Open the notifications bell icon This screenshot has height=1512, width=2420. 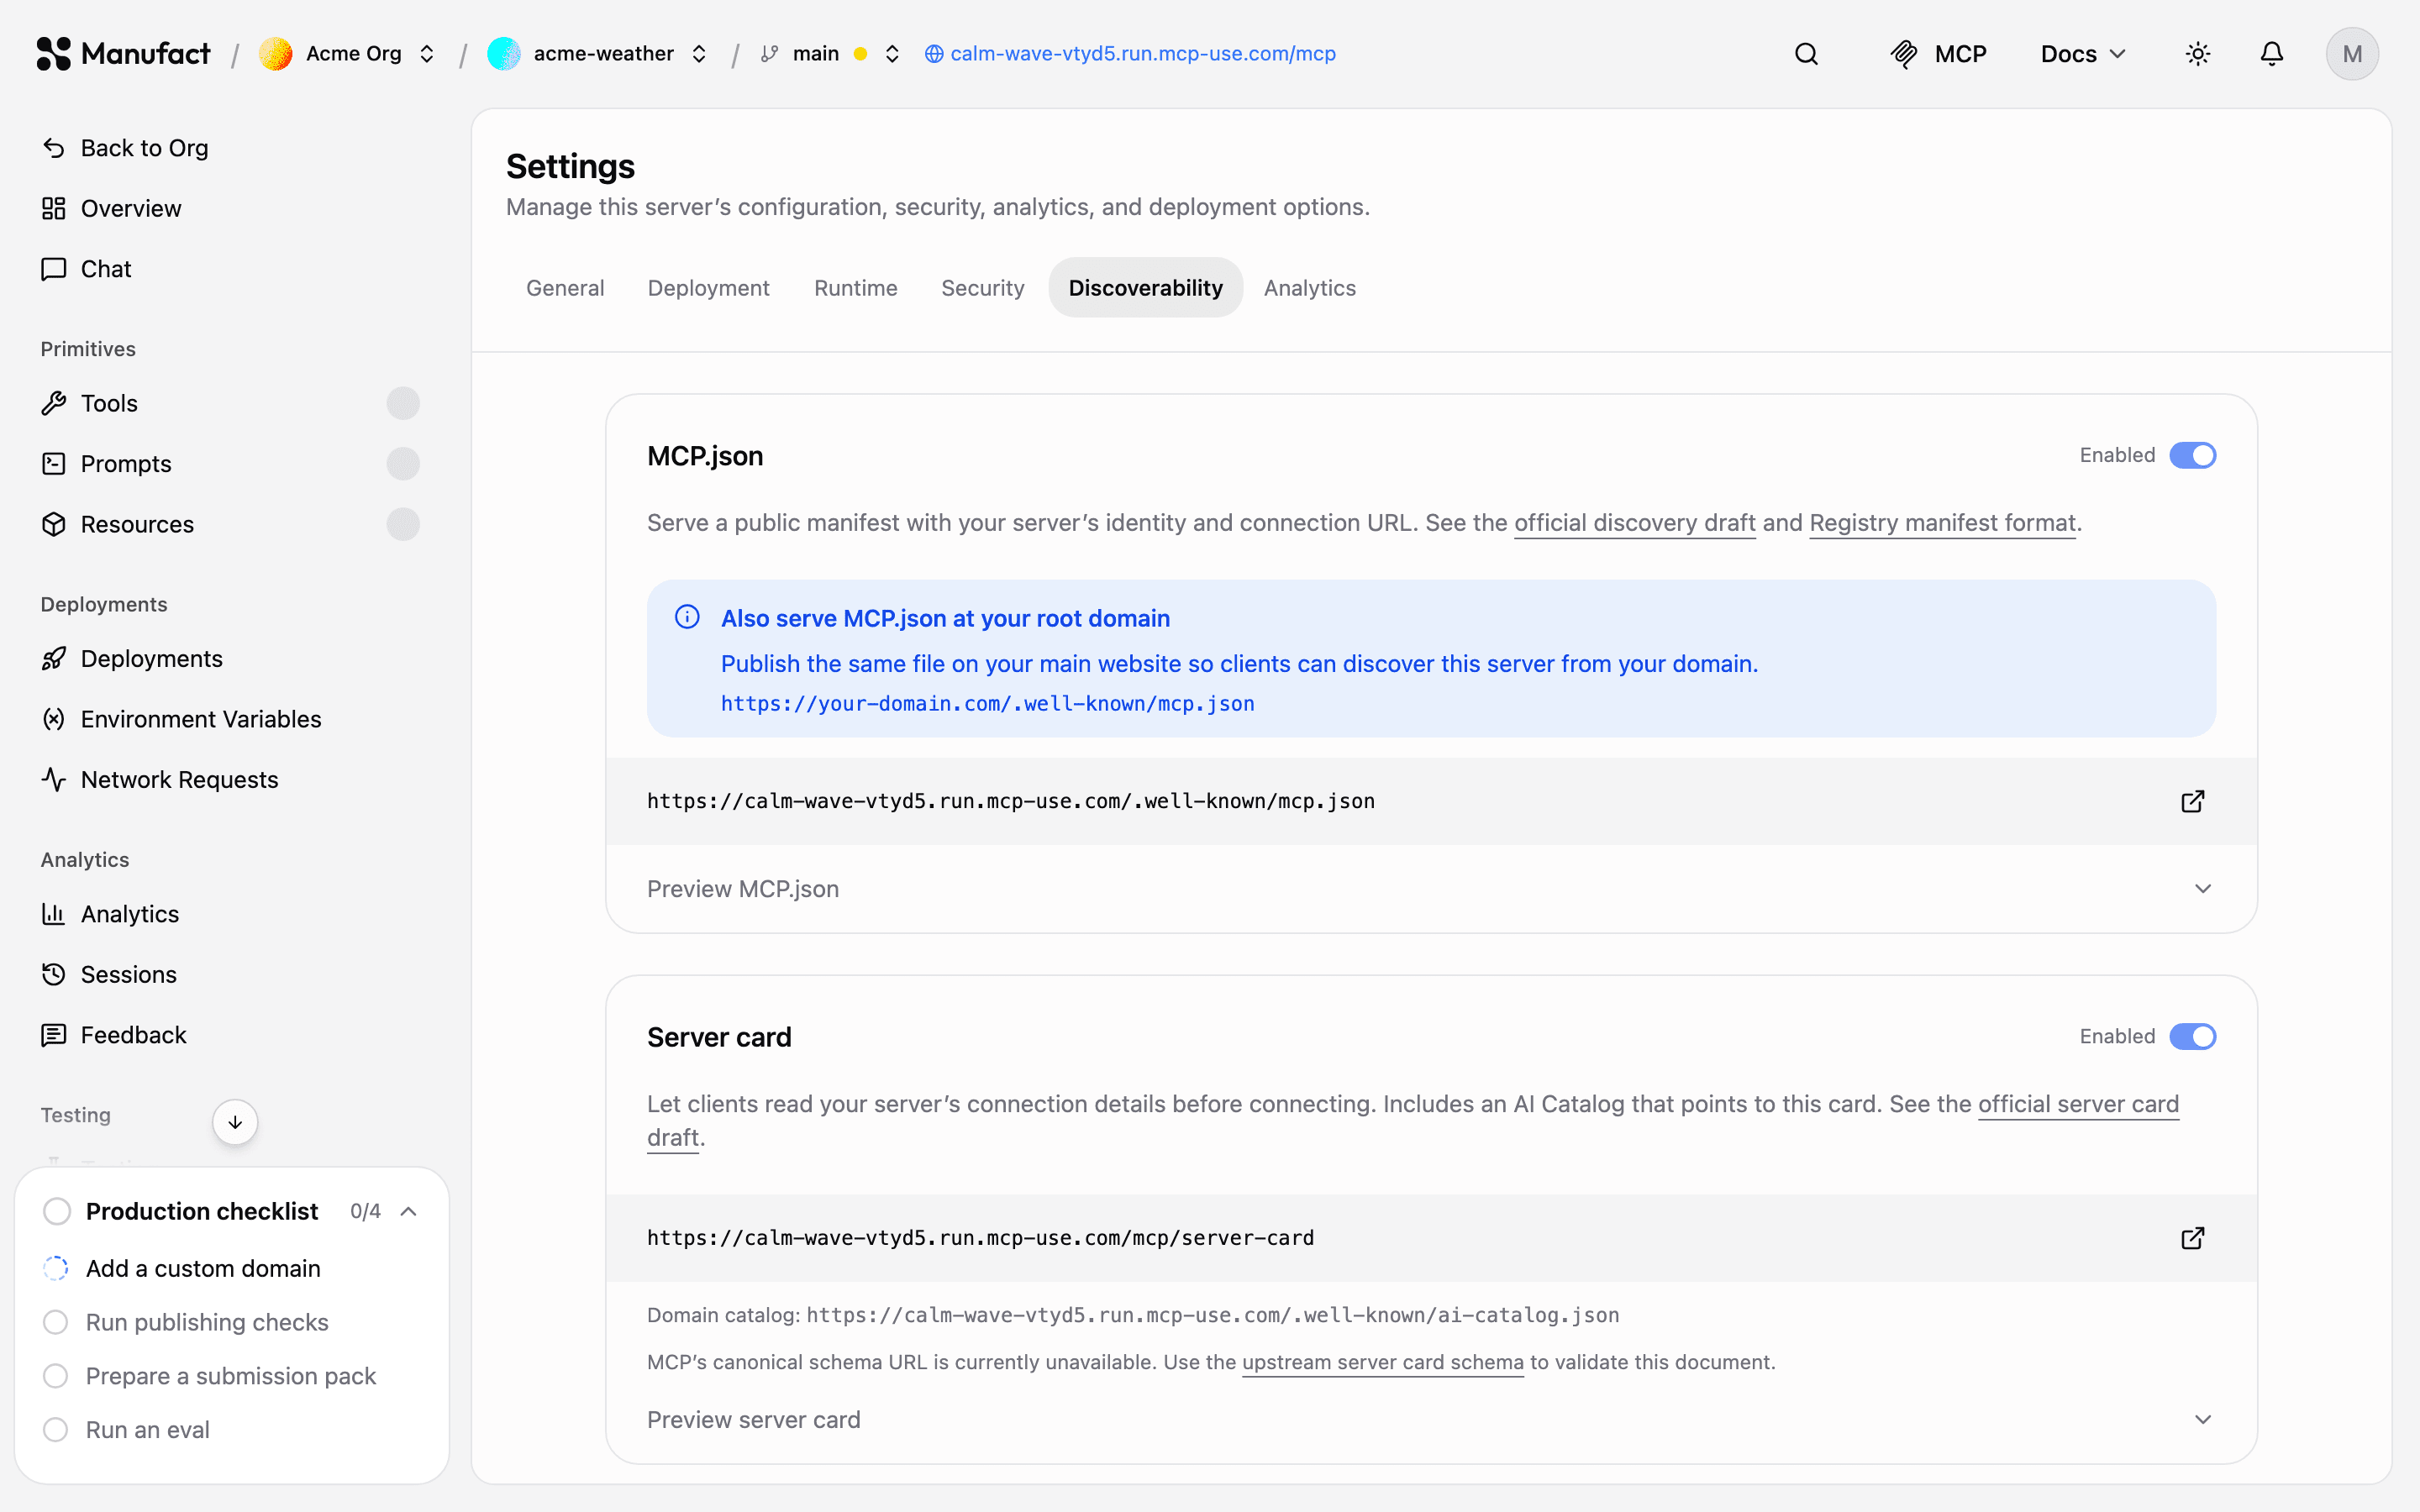pos(2272,54)
